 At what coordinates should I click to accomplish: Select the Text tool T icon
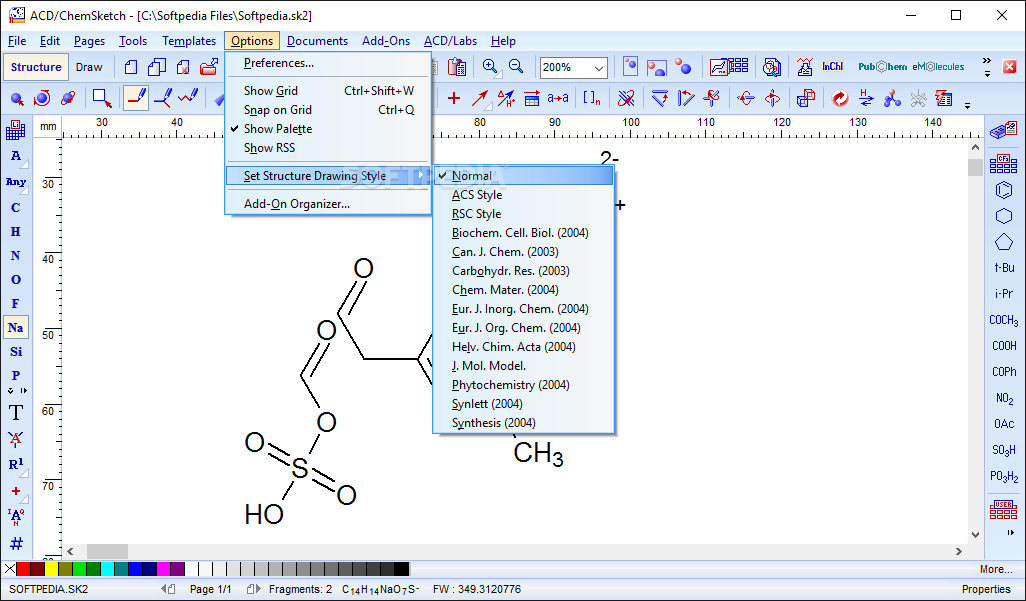tap(16, 412)
